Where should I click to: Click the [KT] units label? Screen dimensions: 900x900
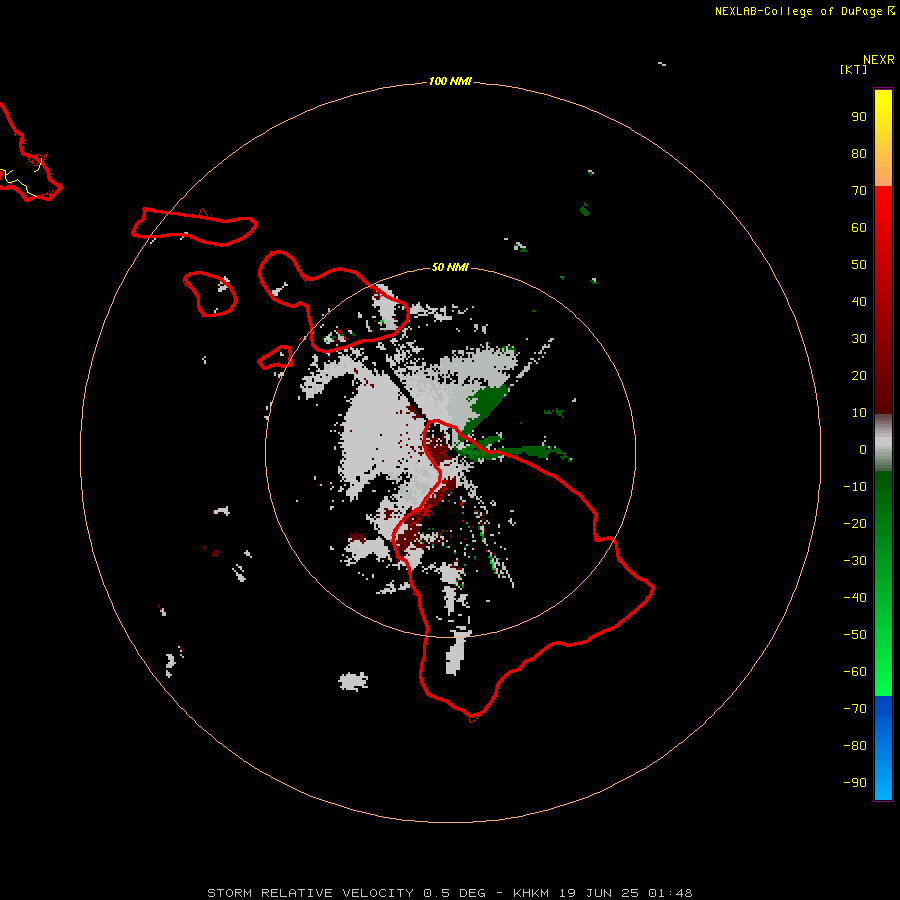point(854,69)
